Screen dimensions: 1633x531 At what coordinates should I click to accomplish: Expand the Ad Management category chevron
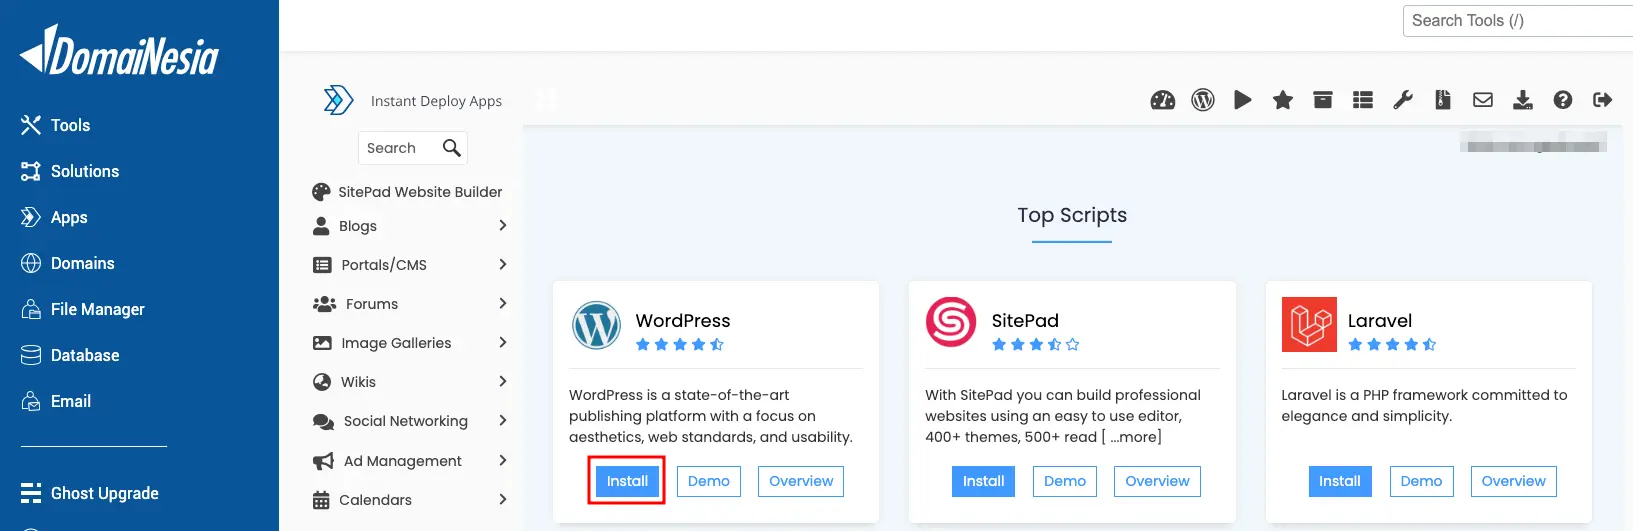tap(503, 460)
